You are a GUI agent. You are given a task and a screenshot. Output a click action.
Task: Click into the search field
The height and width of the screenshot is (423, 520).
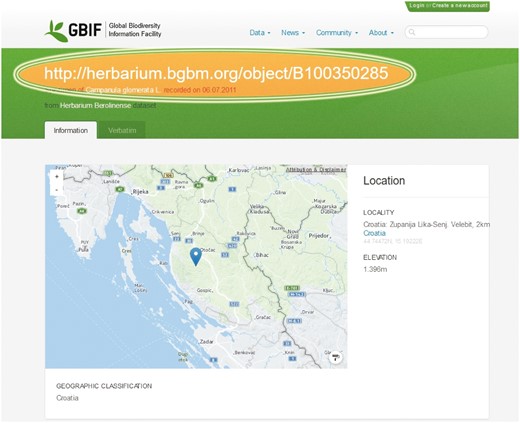click(447, 32)
